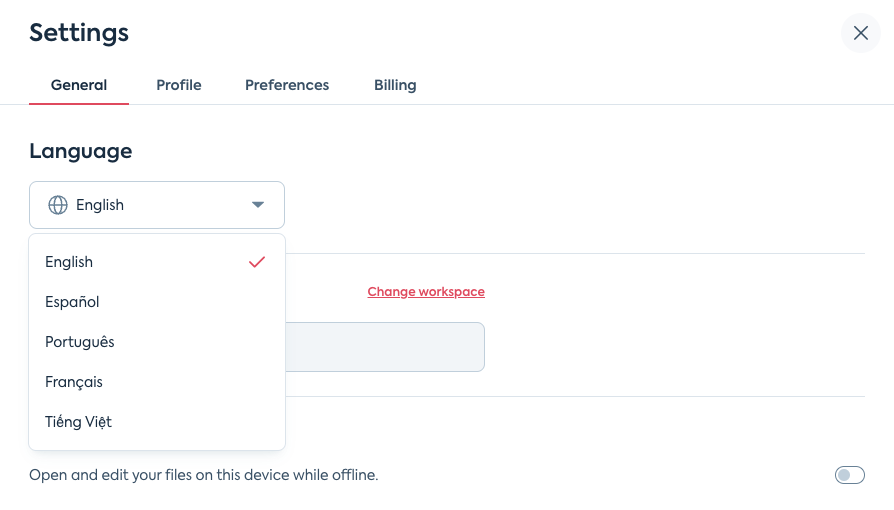This screenshot has height=510, width=894.
Task: Click the Settings dialog title
Action: click(x=79, y=33)
